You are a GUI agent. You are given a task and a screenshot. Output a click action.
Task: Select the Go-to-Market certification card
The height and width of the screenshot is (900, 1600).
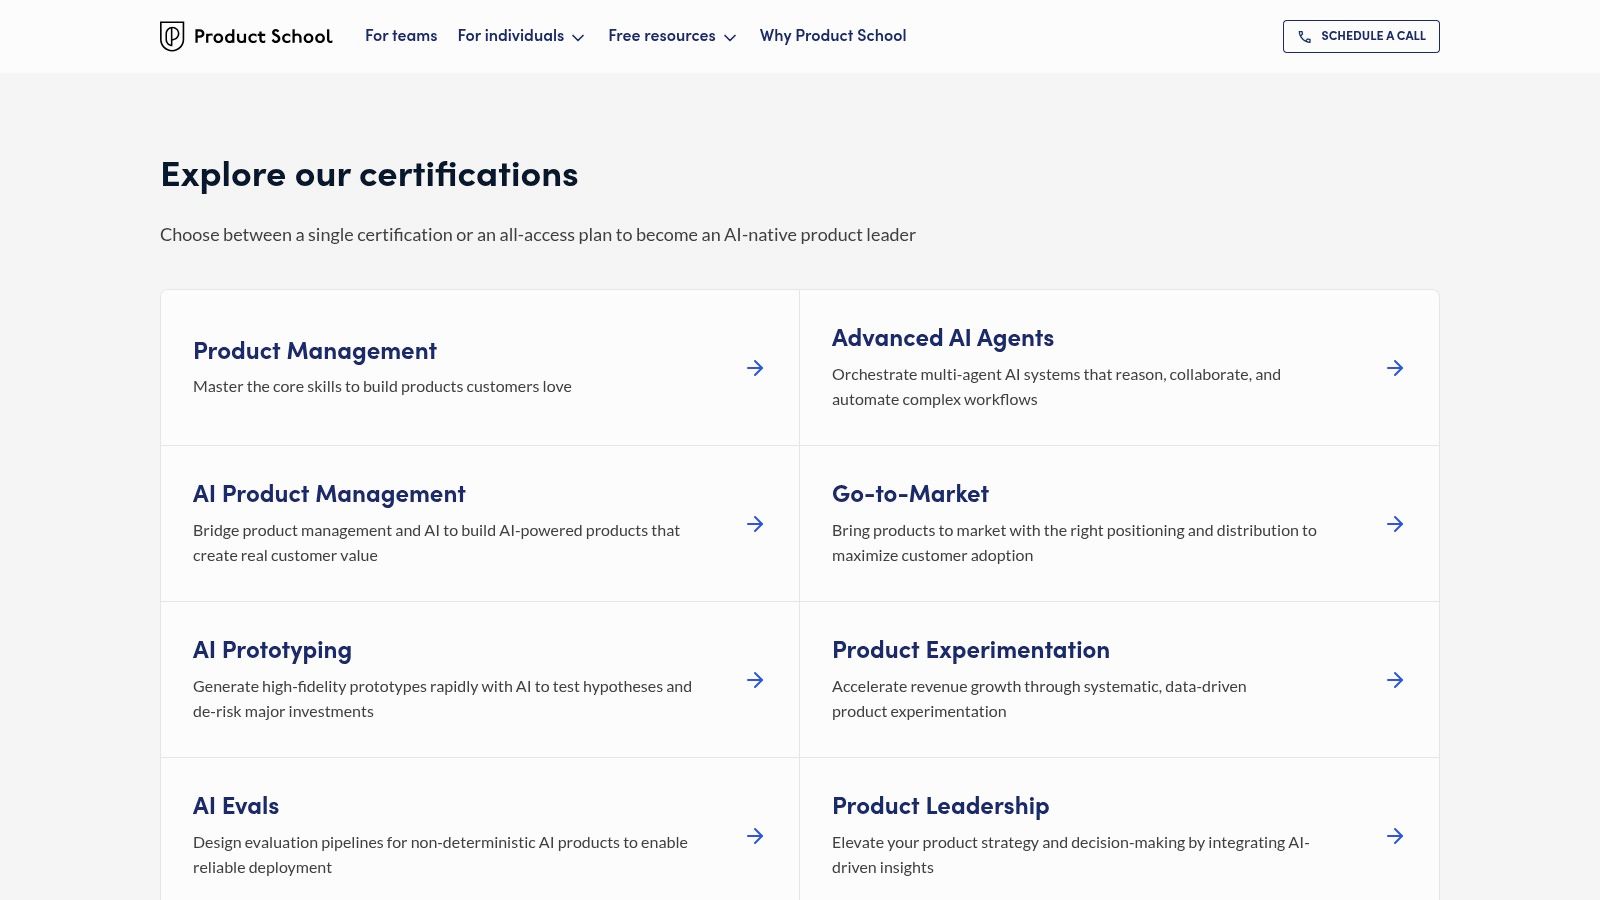pos(910,493)
